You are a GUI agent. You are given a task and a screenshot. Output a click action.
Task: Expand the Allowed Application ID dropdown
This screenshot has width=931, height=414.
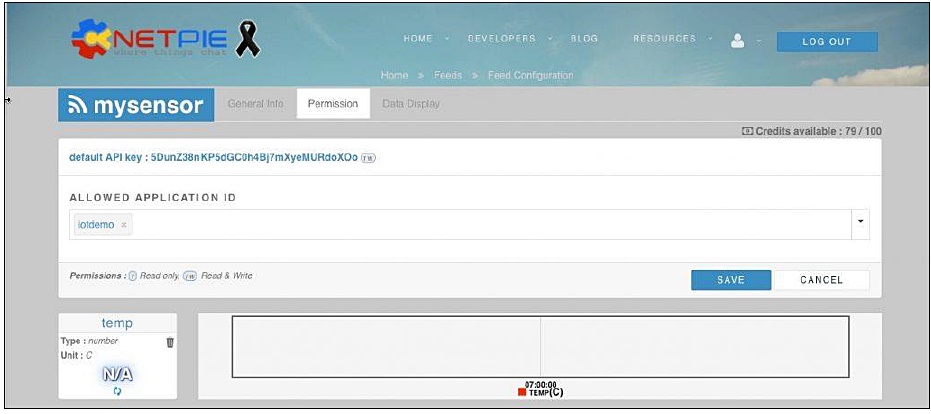(860, 224)
